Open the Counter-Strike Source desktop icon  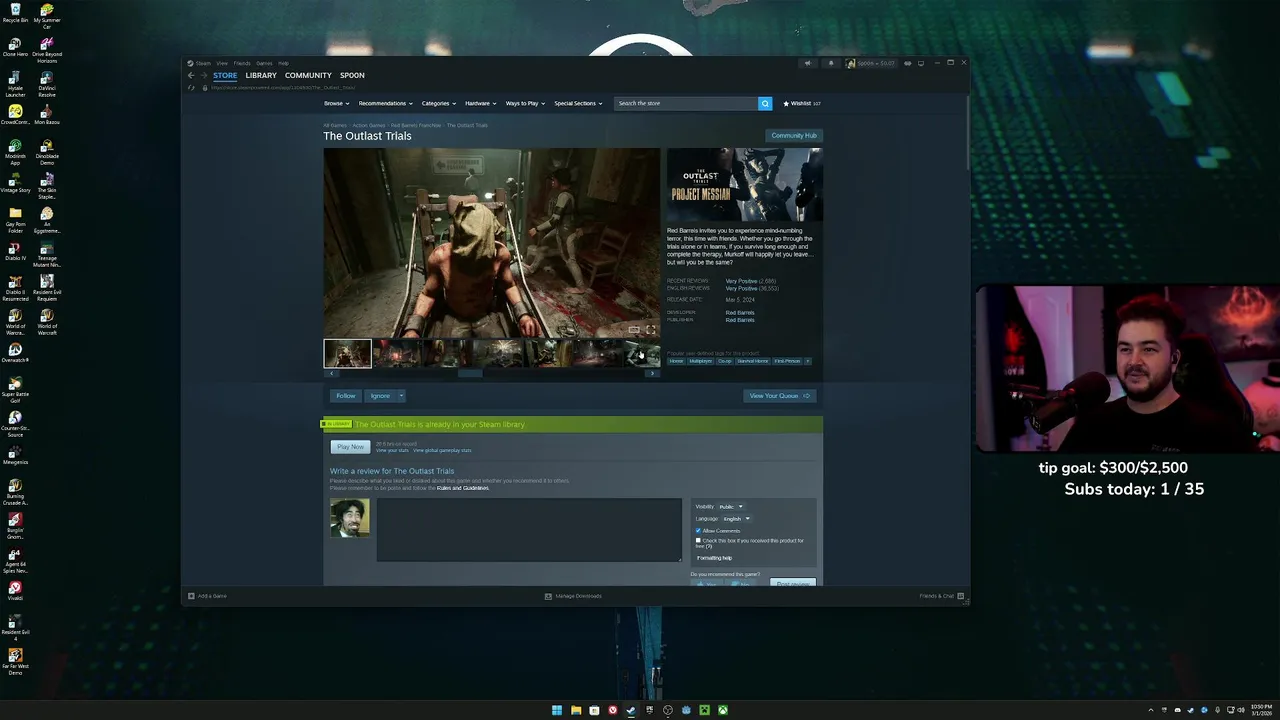pos(15,424)
